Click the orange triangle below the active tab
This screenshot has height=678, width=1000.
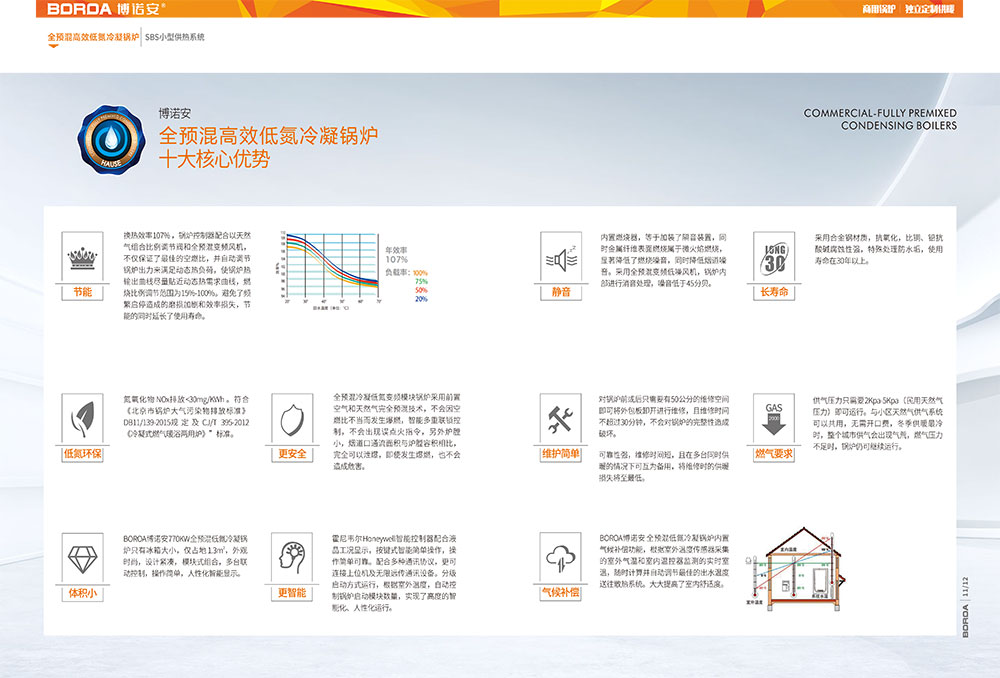[53, 46]
